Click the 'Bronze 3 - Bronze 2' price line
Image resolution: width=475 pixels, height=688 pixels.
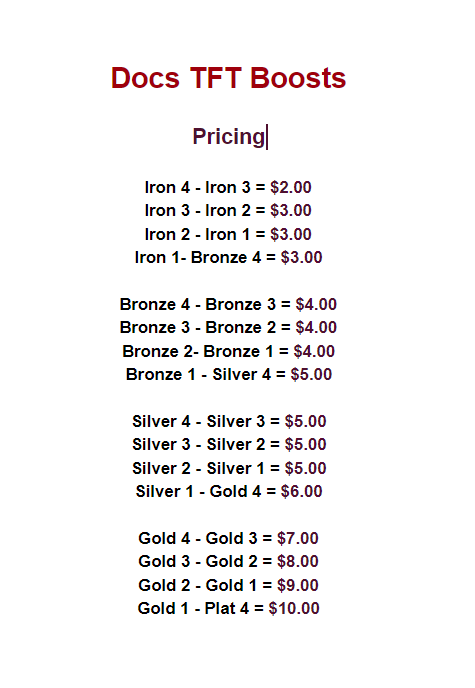228,328
